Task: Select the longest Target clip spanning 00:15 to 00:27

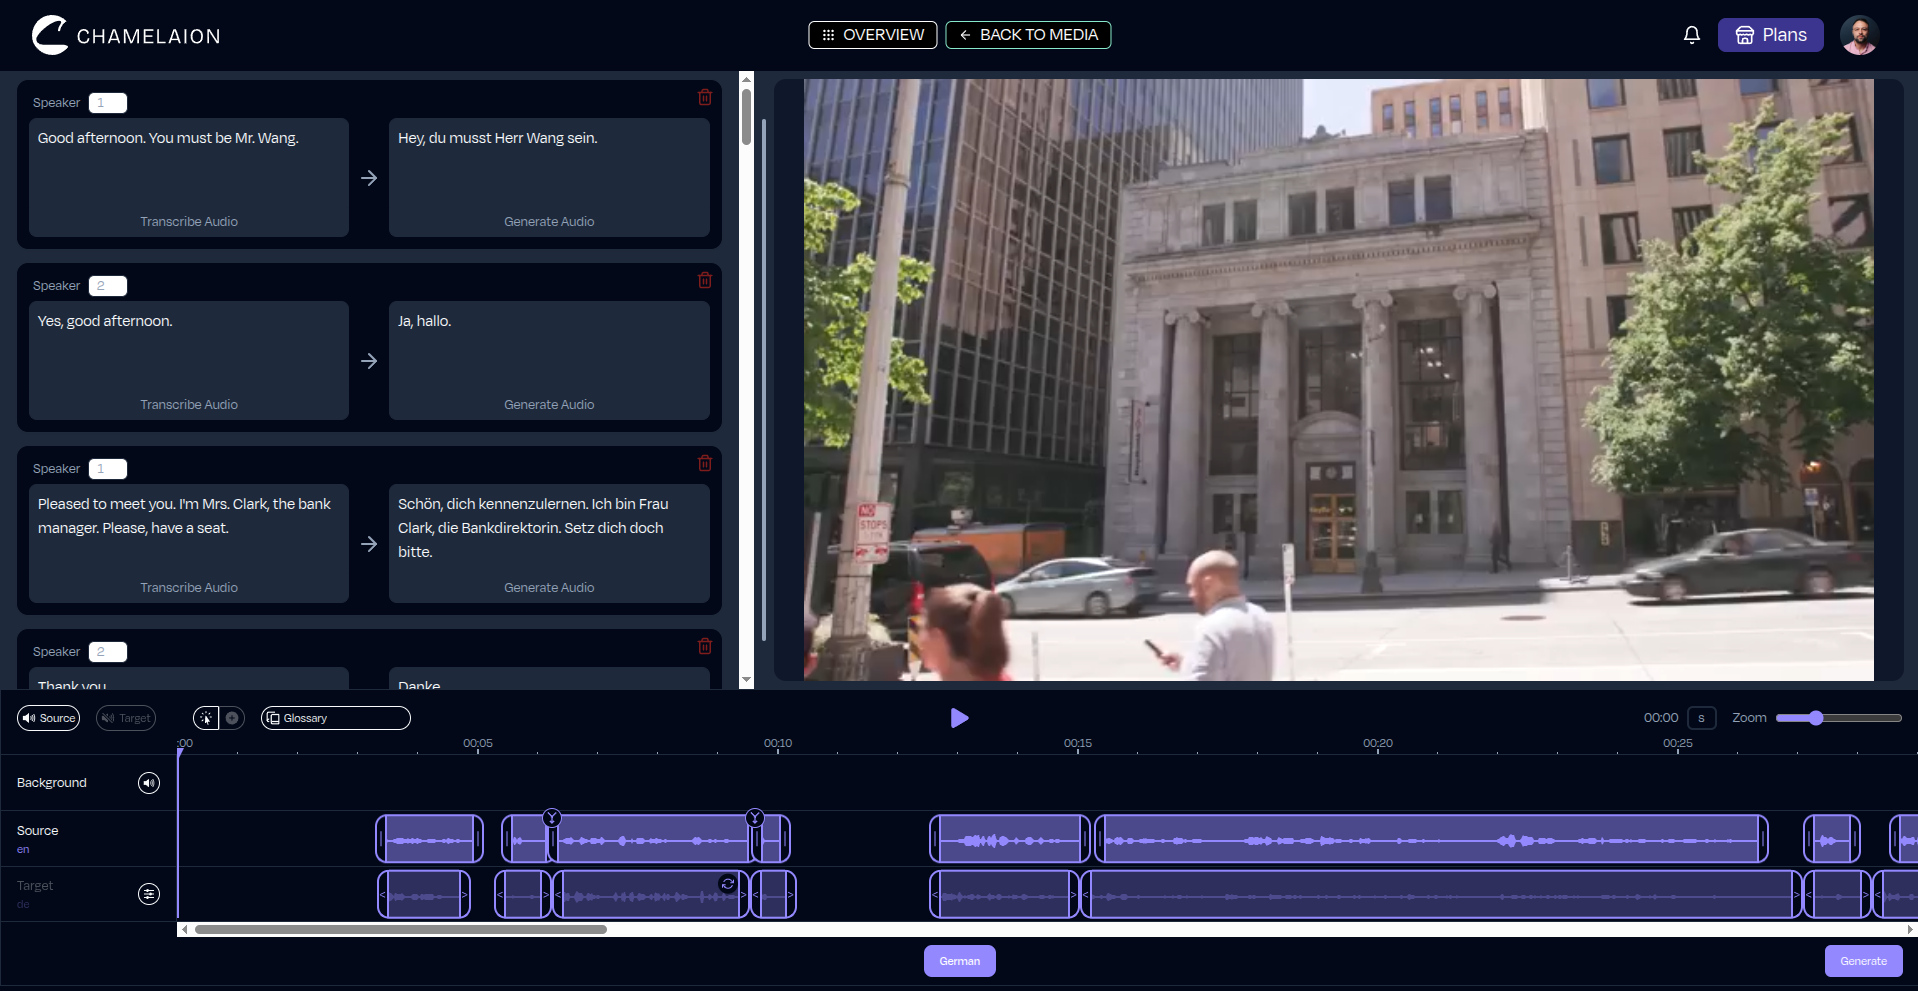Action: (x=1441, y=894)
